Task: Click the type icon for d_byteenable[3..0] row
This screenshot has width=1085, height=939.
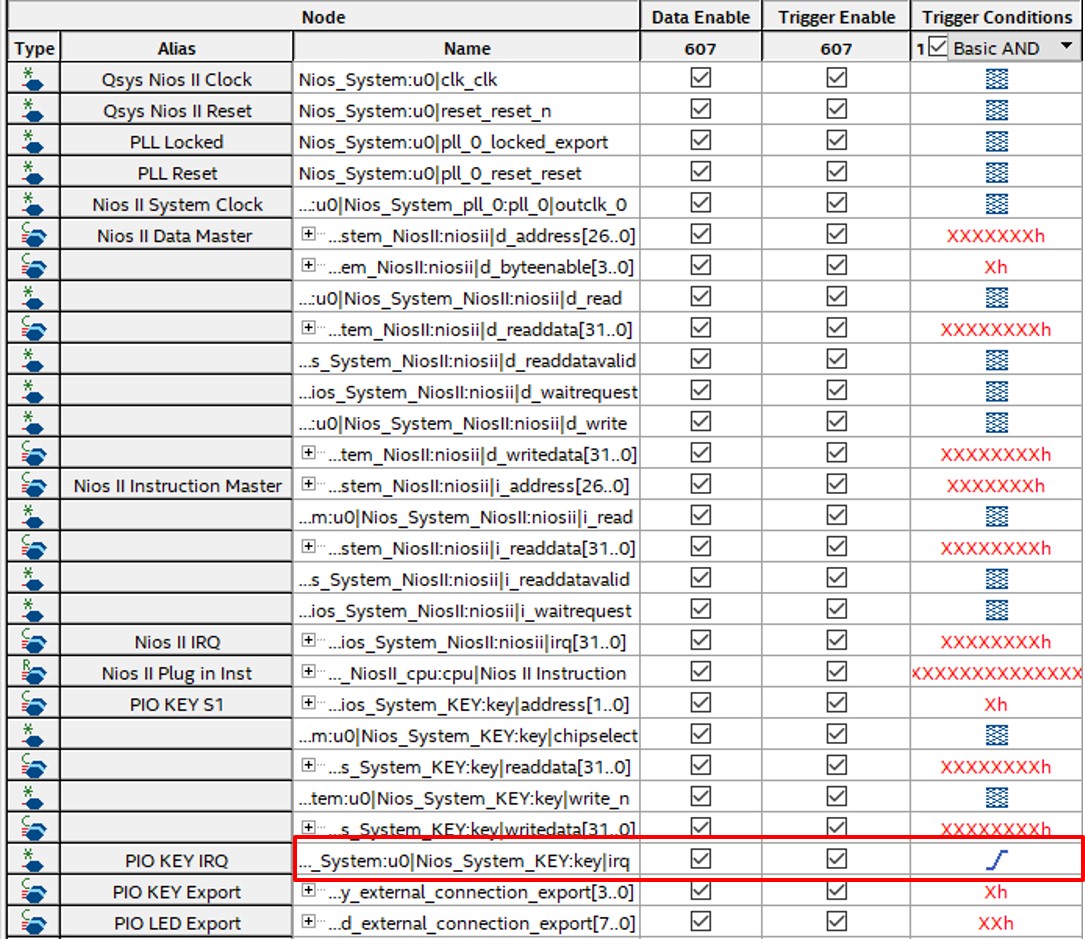Action: [33, 266]
